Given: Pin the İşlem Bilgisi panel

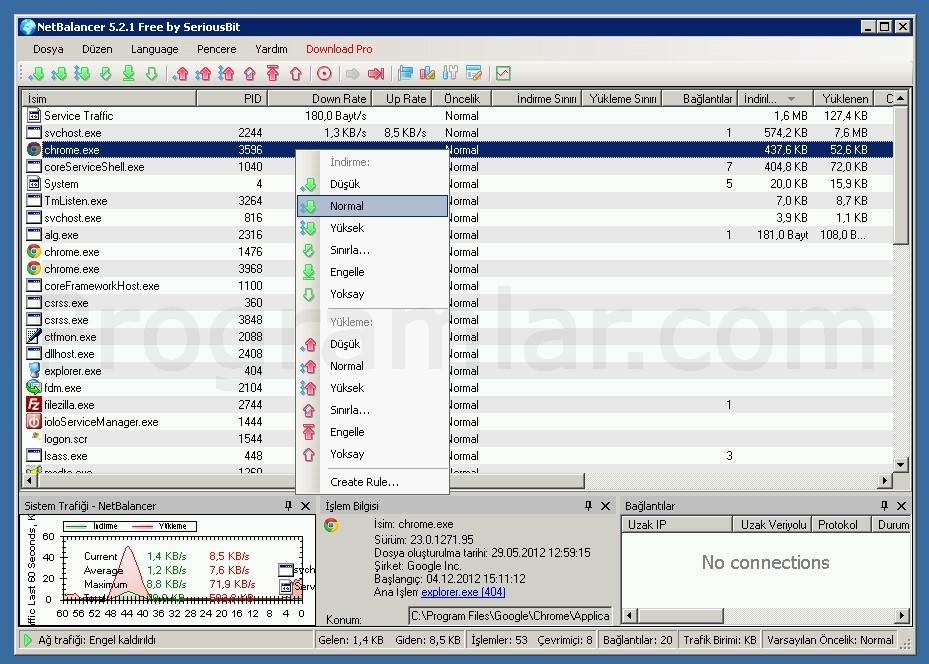Looking at the screenshot, I should [x=588, y=505].
